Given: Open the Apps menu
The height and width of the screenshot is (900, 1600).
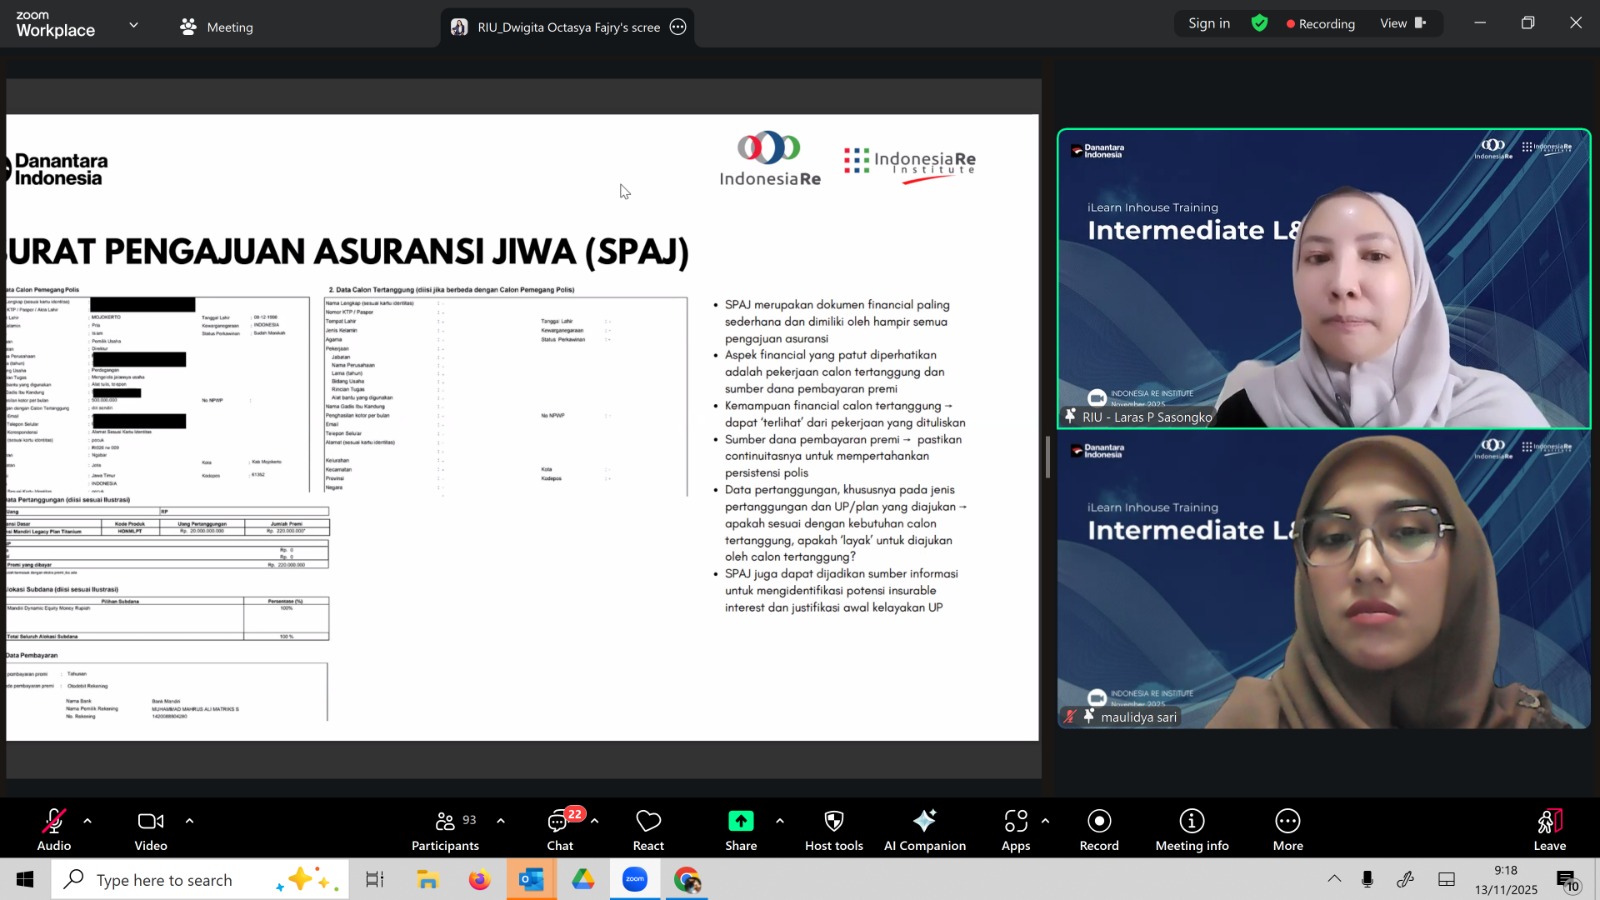Looking at the screenshot, I should click(1015, 829).
